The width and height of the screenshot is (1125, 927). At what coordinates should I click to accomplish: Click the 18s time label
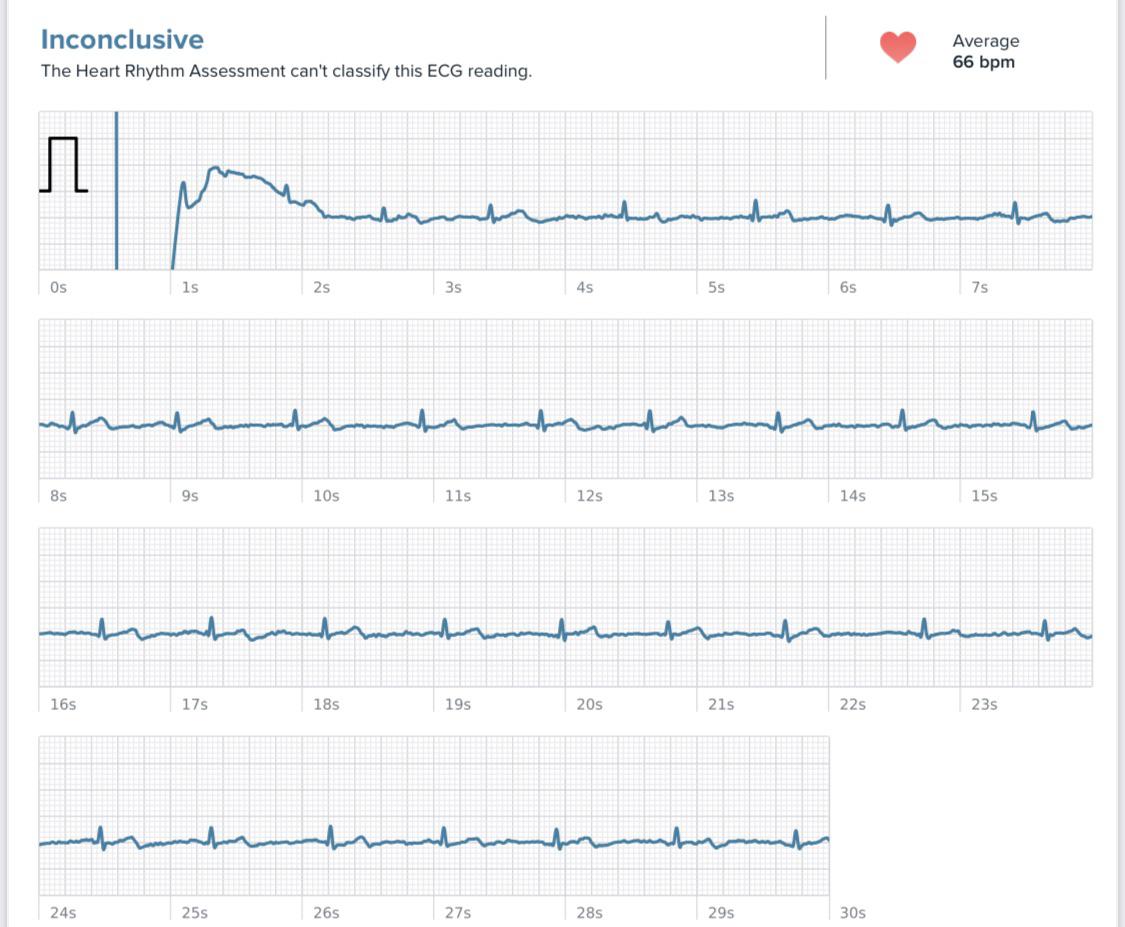click(326, 705)
